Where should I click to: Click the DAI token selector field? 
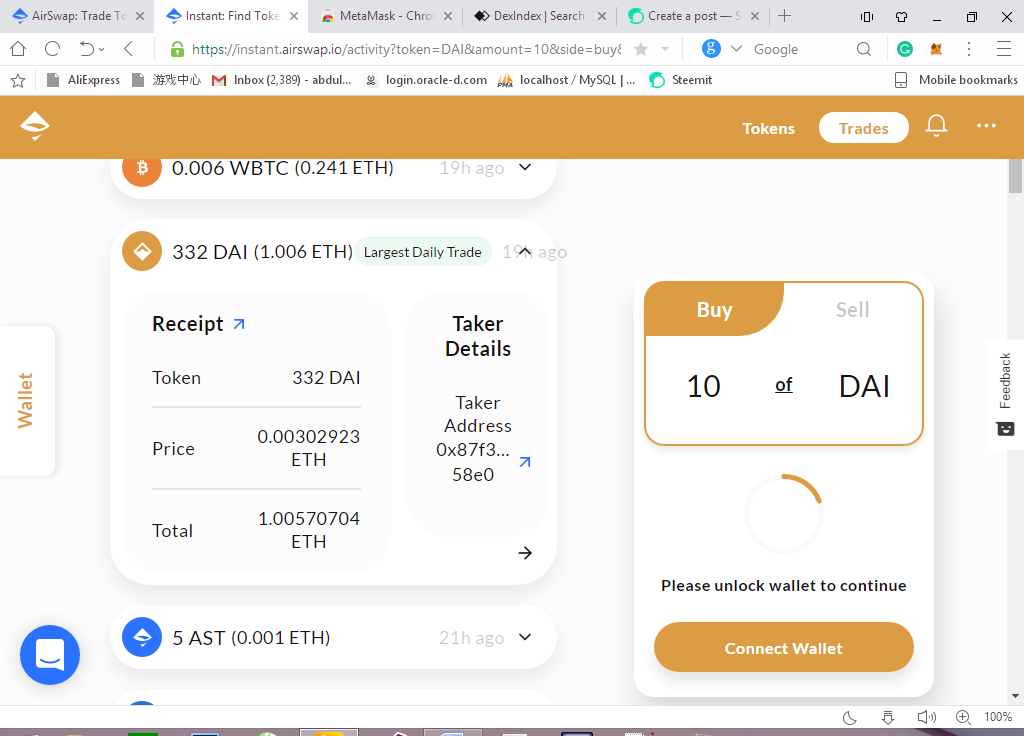(x=863, y=386)
